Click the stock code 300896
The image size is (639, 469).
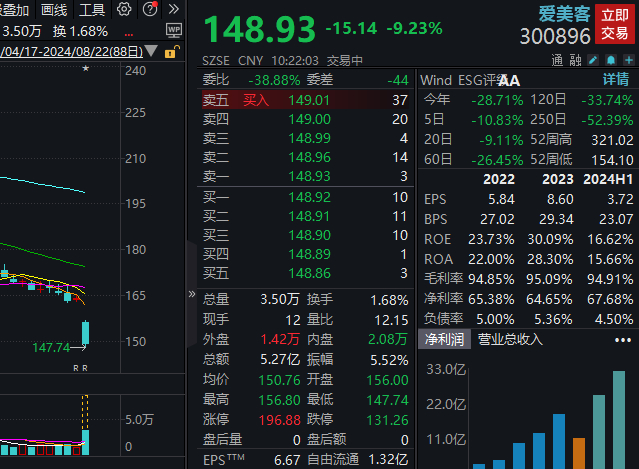[x=555, y=37]
